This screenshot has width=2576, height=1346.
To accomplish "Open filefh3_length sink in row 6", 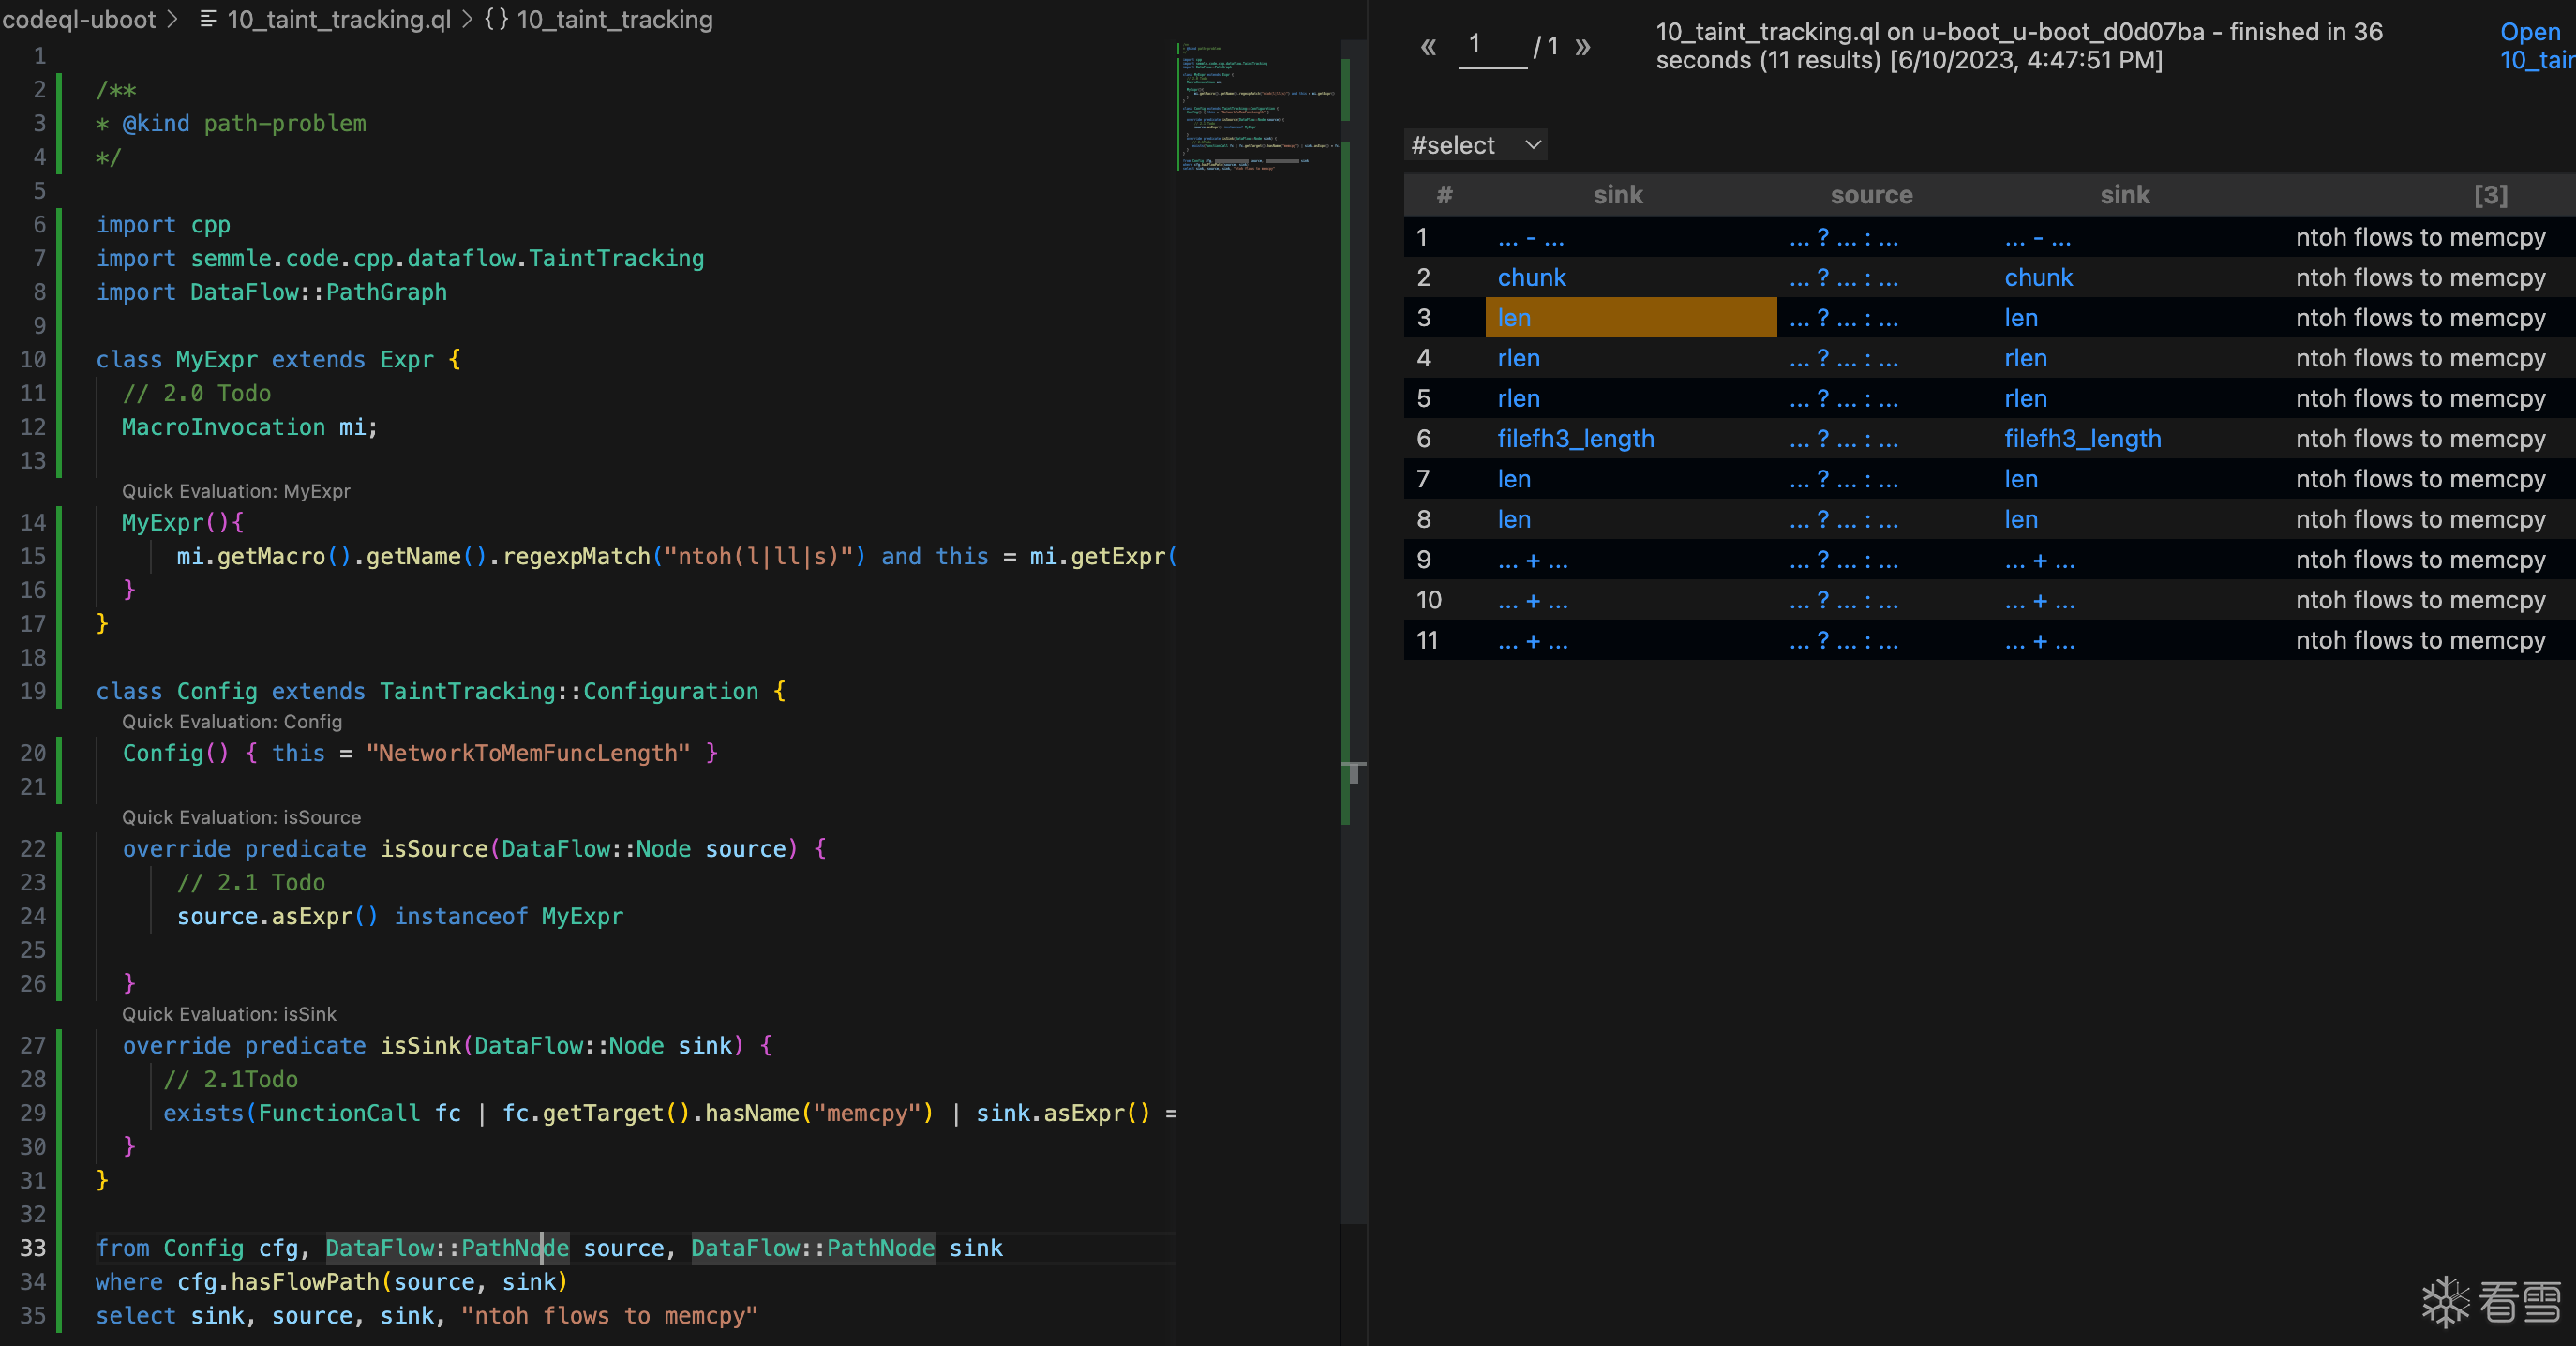I will (x=1575, y=439).
